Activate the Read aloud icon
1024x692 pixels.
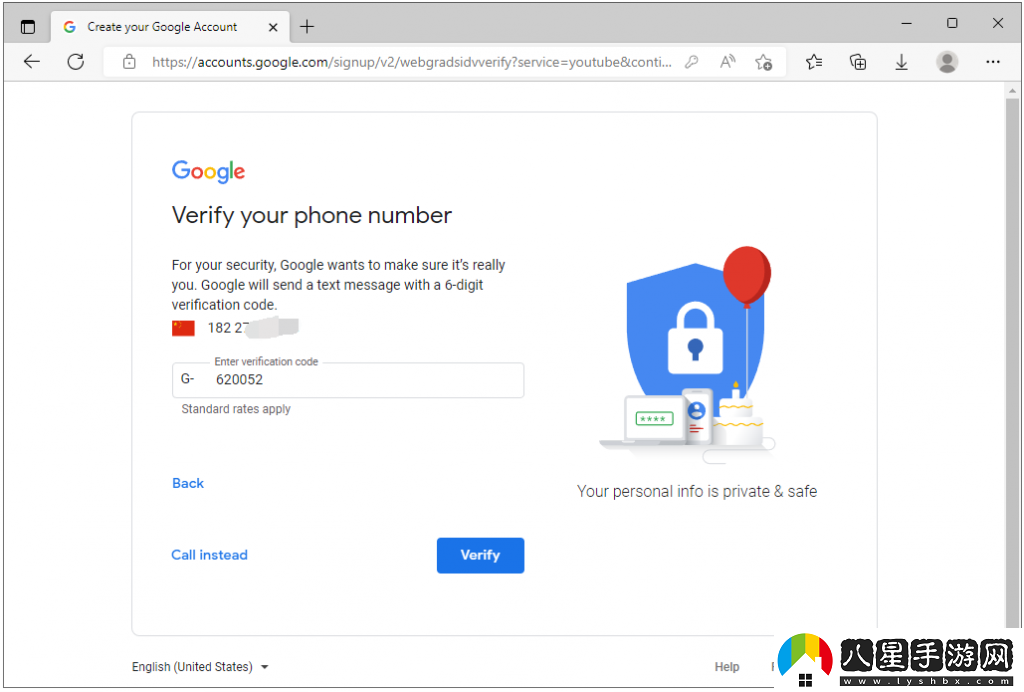[x=727, y=62]
